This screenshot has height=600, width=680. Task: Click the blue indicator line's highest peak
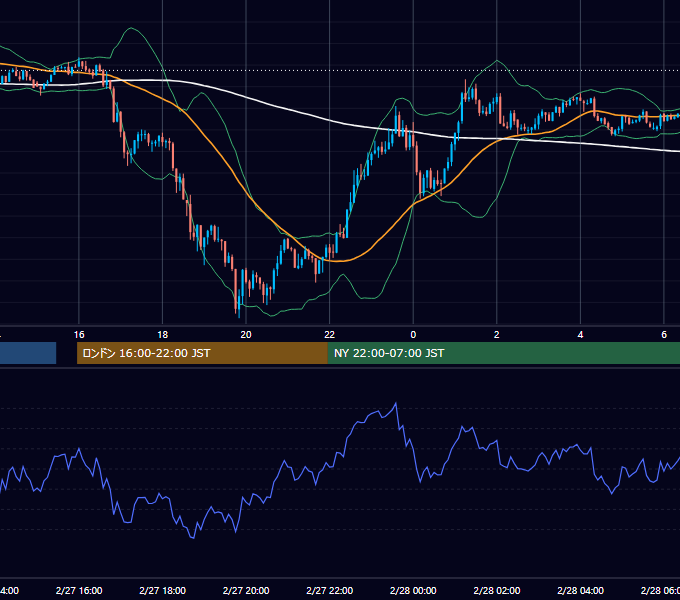(x=396, y=404)
